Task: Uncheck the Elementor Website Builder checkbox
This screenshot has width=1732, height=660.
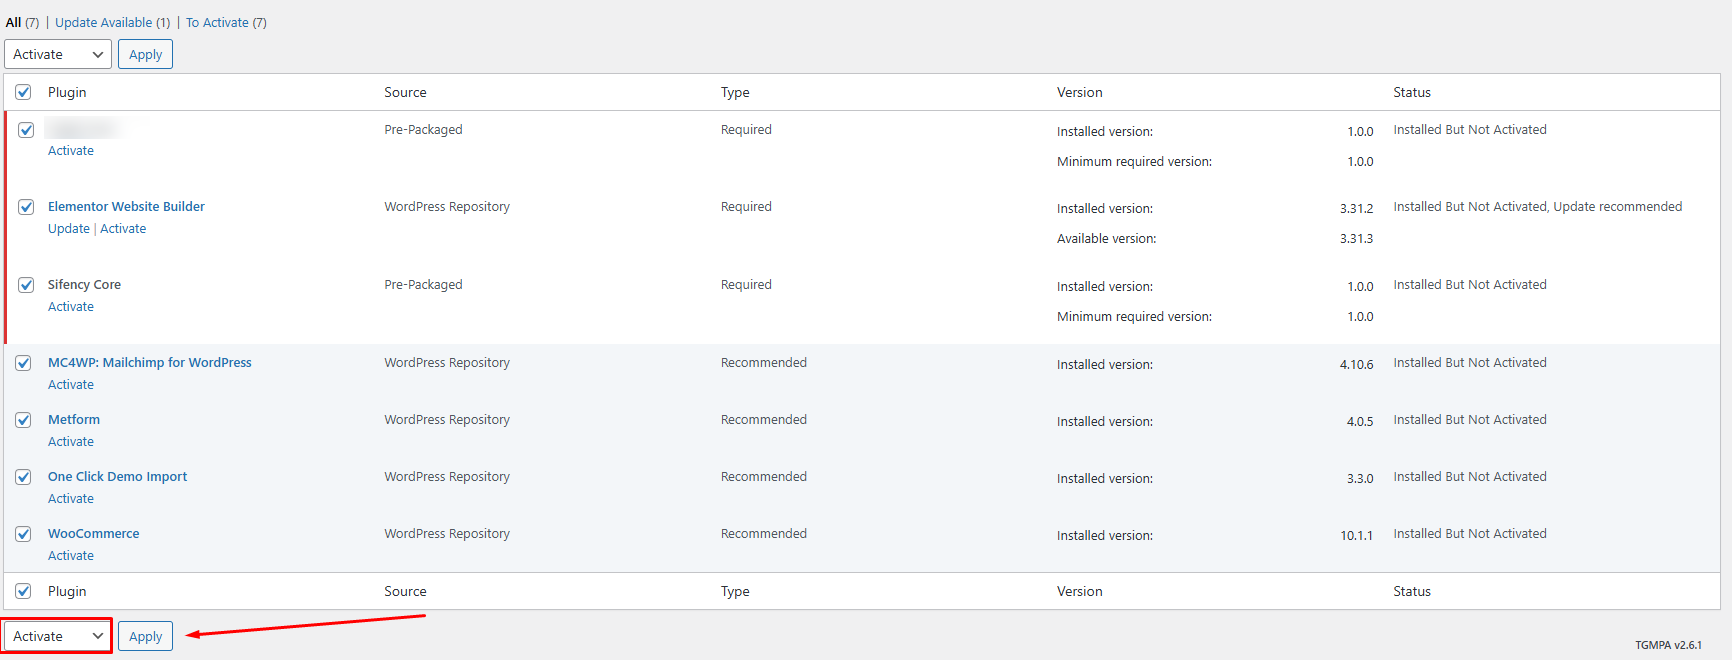Action: (x=26, y=207)
